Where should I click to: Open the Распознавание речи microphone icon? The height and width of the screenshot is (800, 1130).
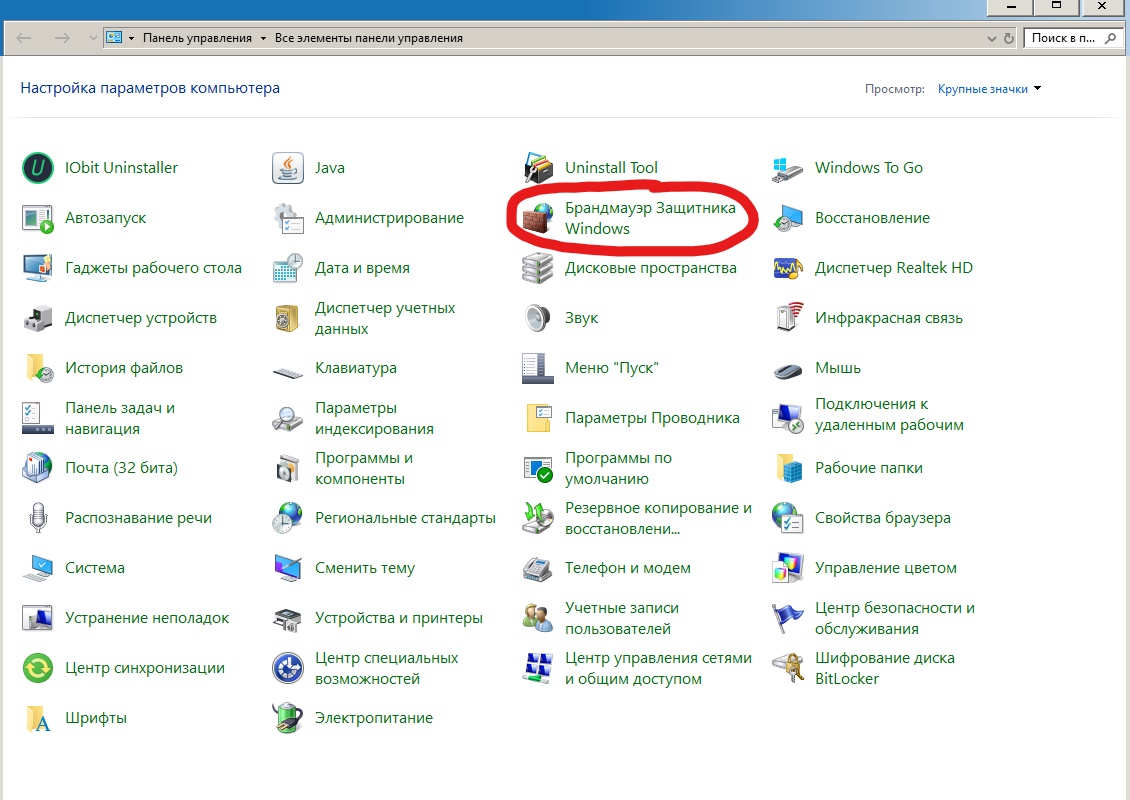pyautogui.click(x=37, y=517)
